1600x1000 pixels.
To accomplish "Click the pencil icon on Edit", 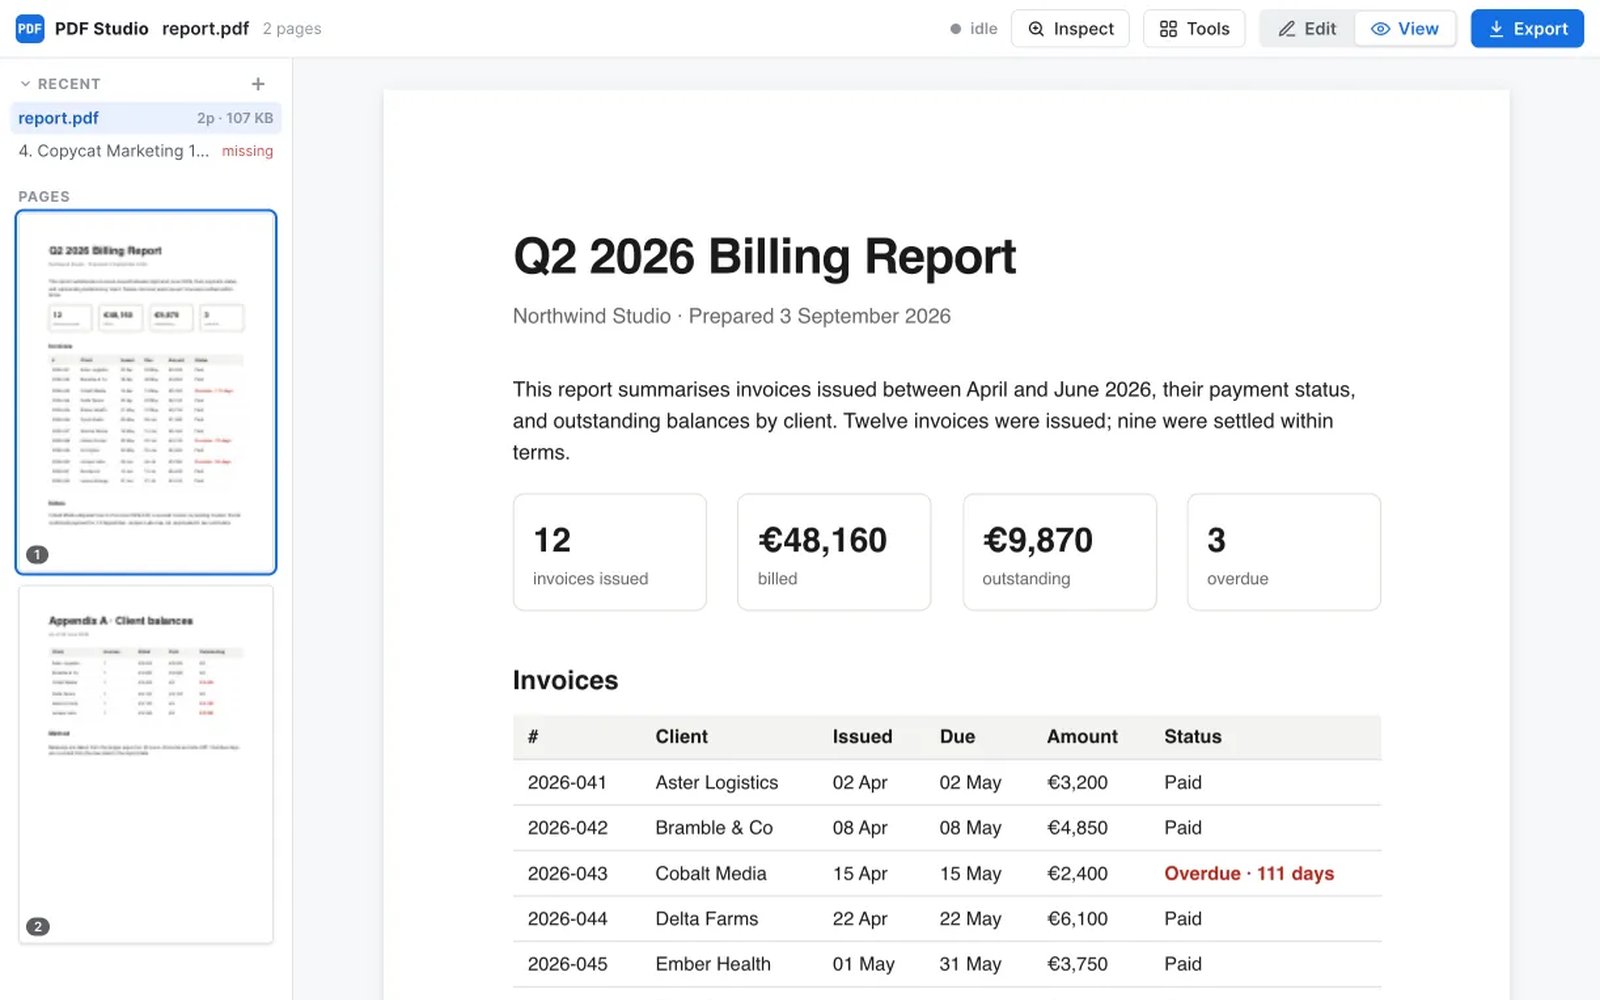I will (1287, 29).
